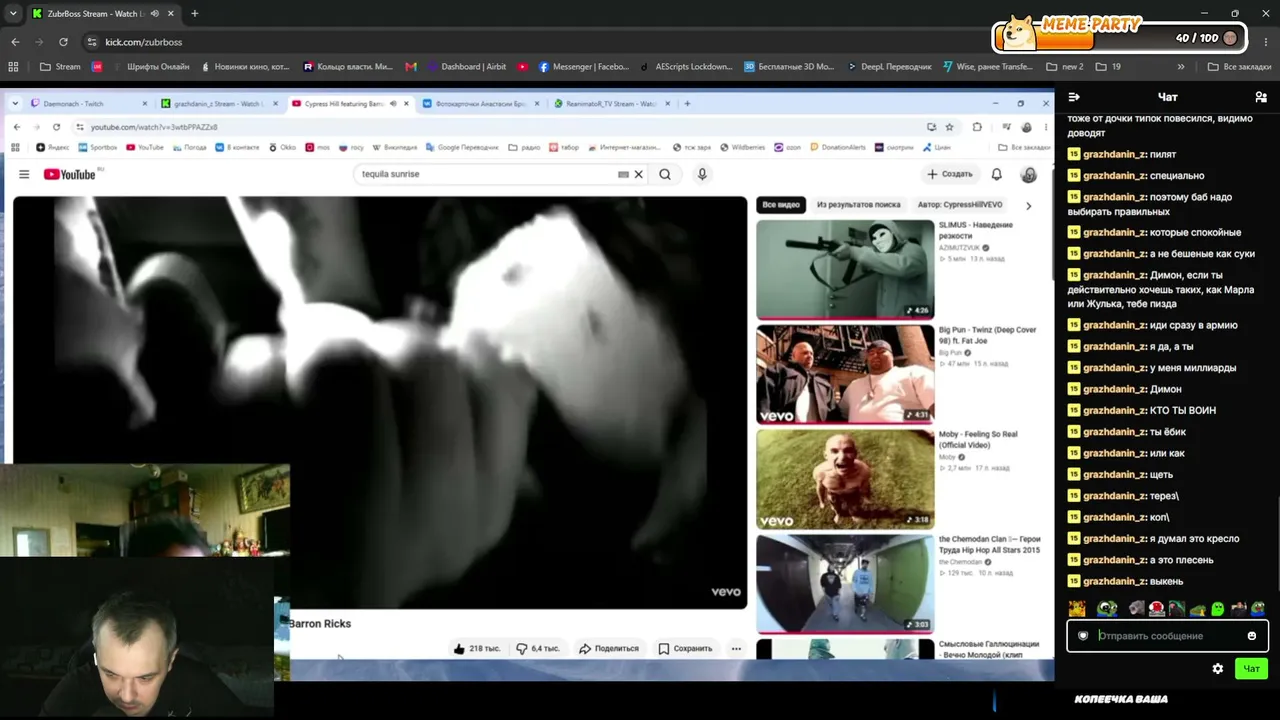Image resolution: width=1280 pixels, height=720 pixels.
Task: Bookmark the YouTube page with star icon
Action: point(949,127)
